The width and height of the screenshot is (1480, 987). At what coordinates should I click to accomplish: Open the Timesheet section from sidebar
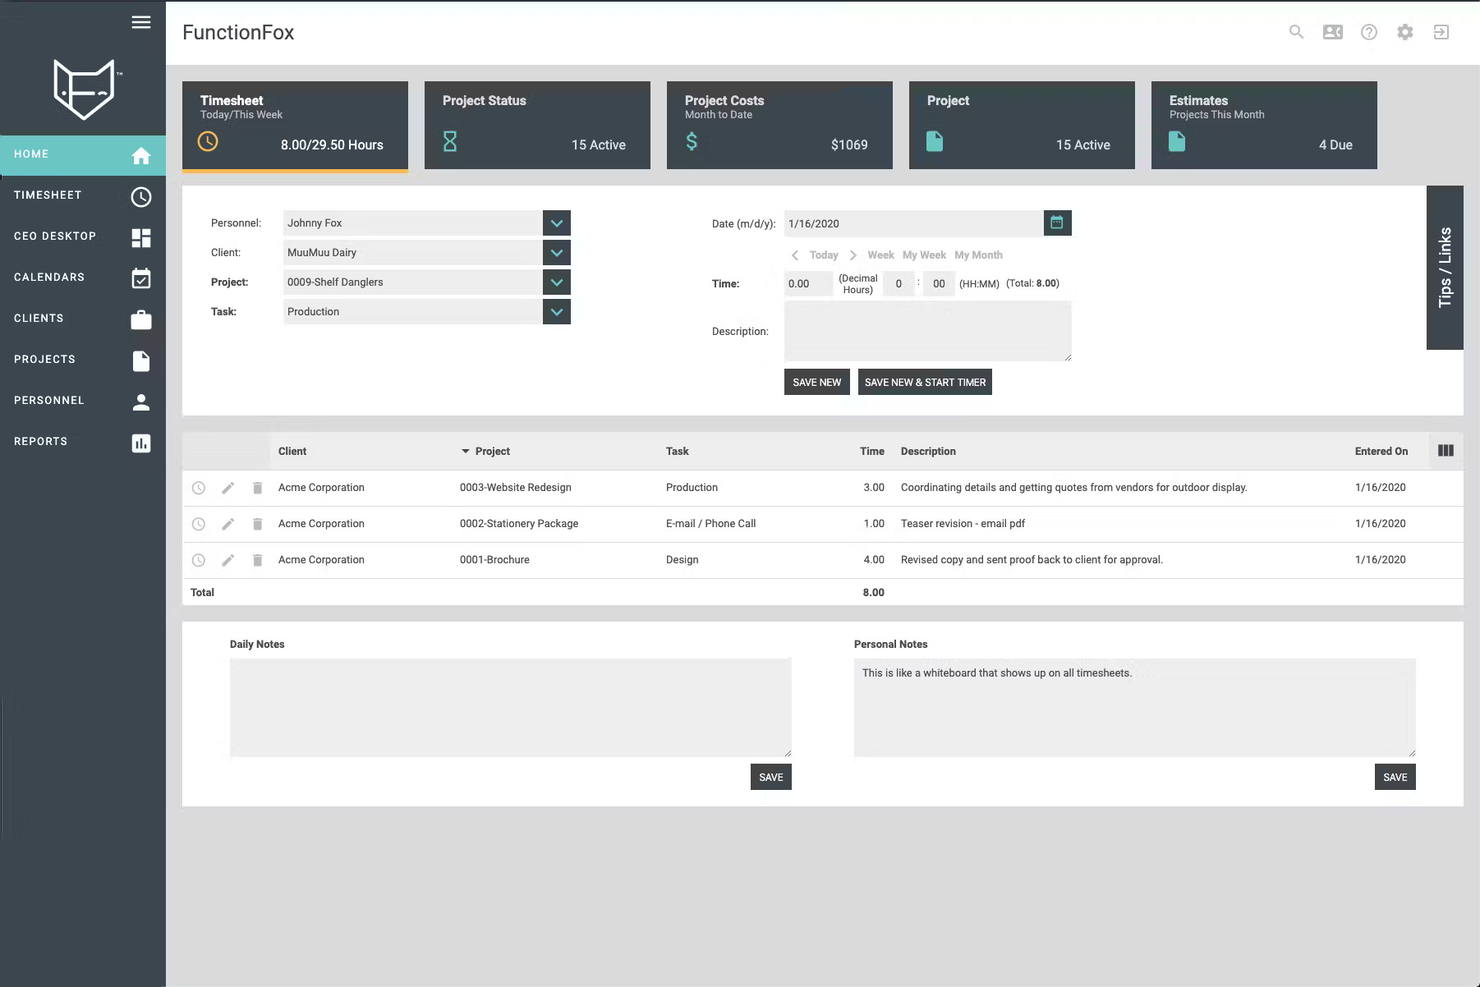point(70,195)
